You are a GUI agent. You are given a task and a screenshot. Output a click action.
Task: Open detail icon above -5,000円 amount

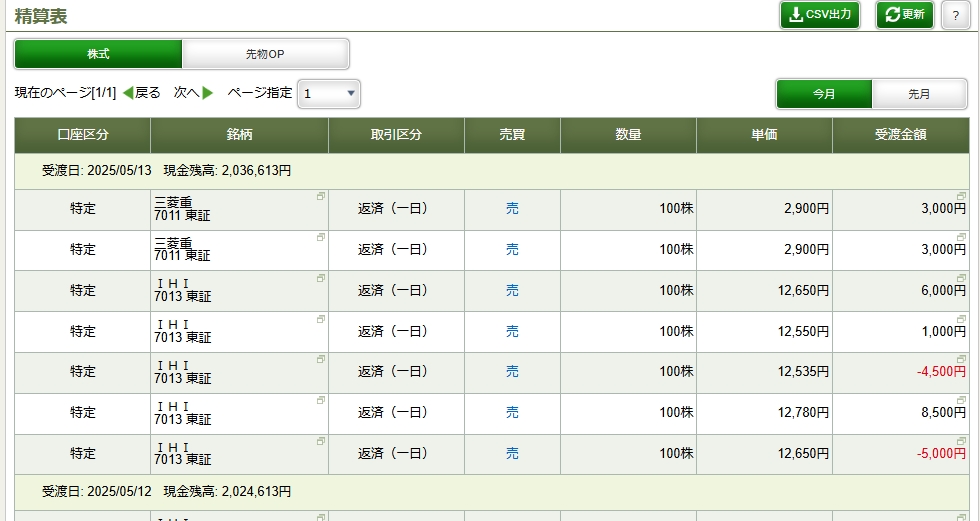point(961,441)
